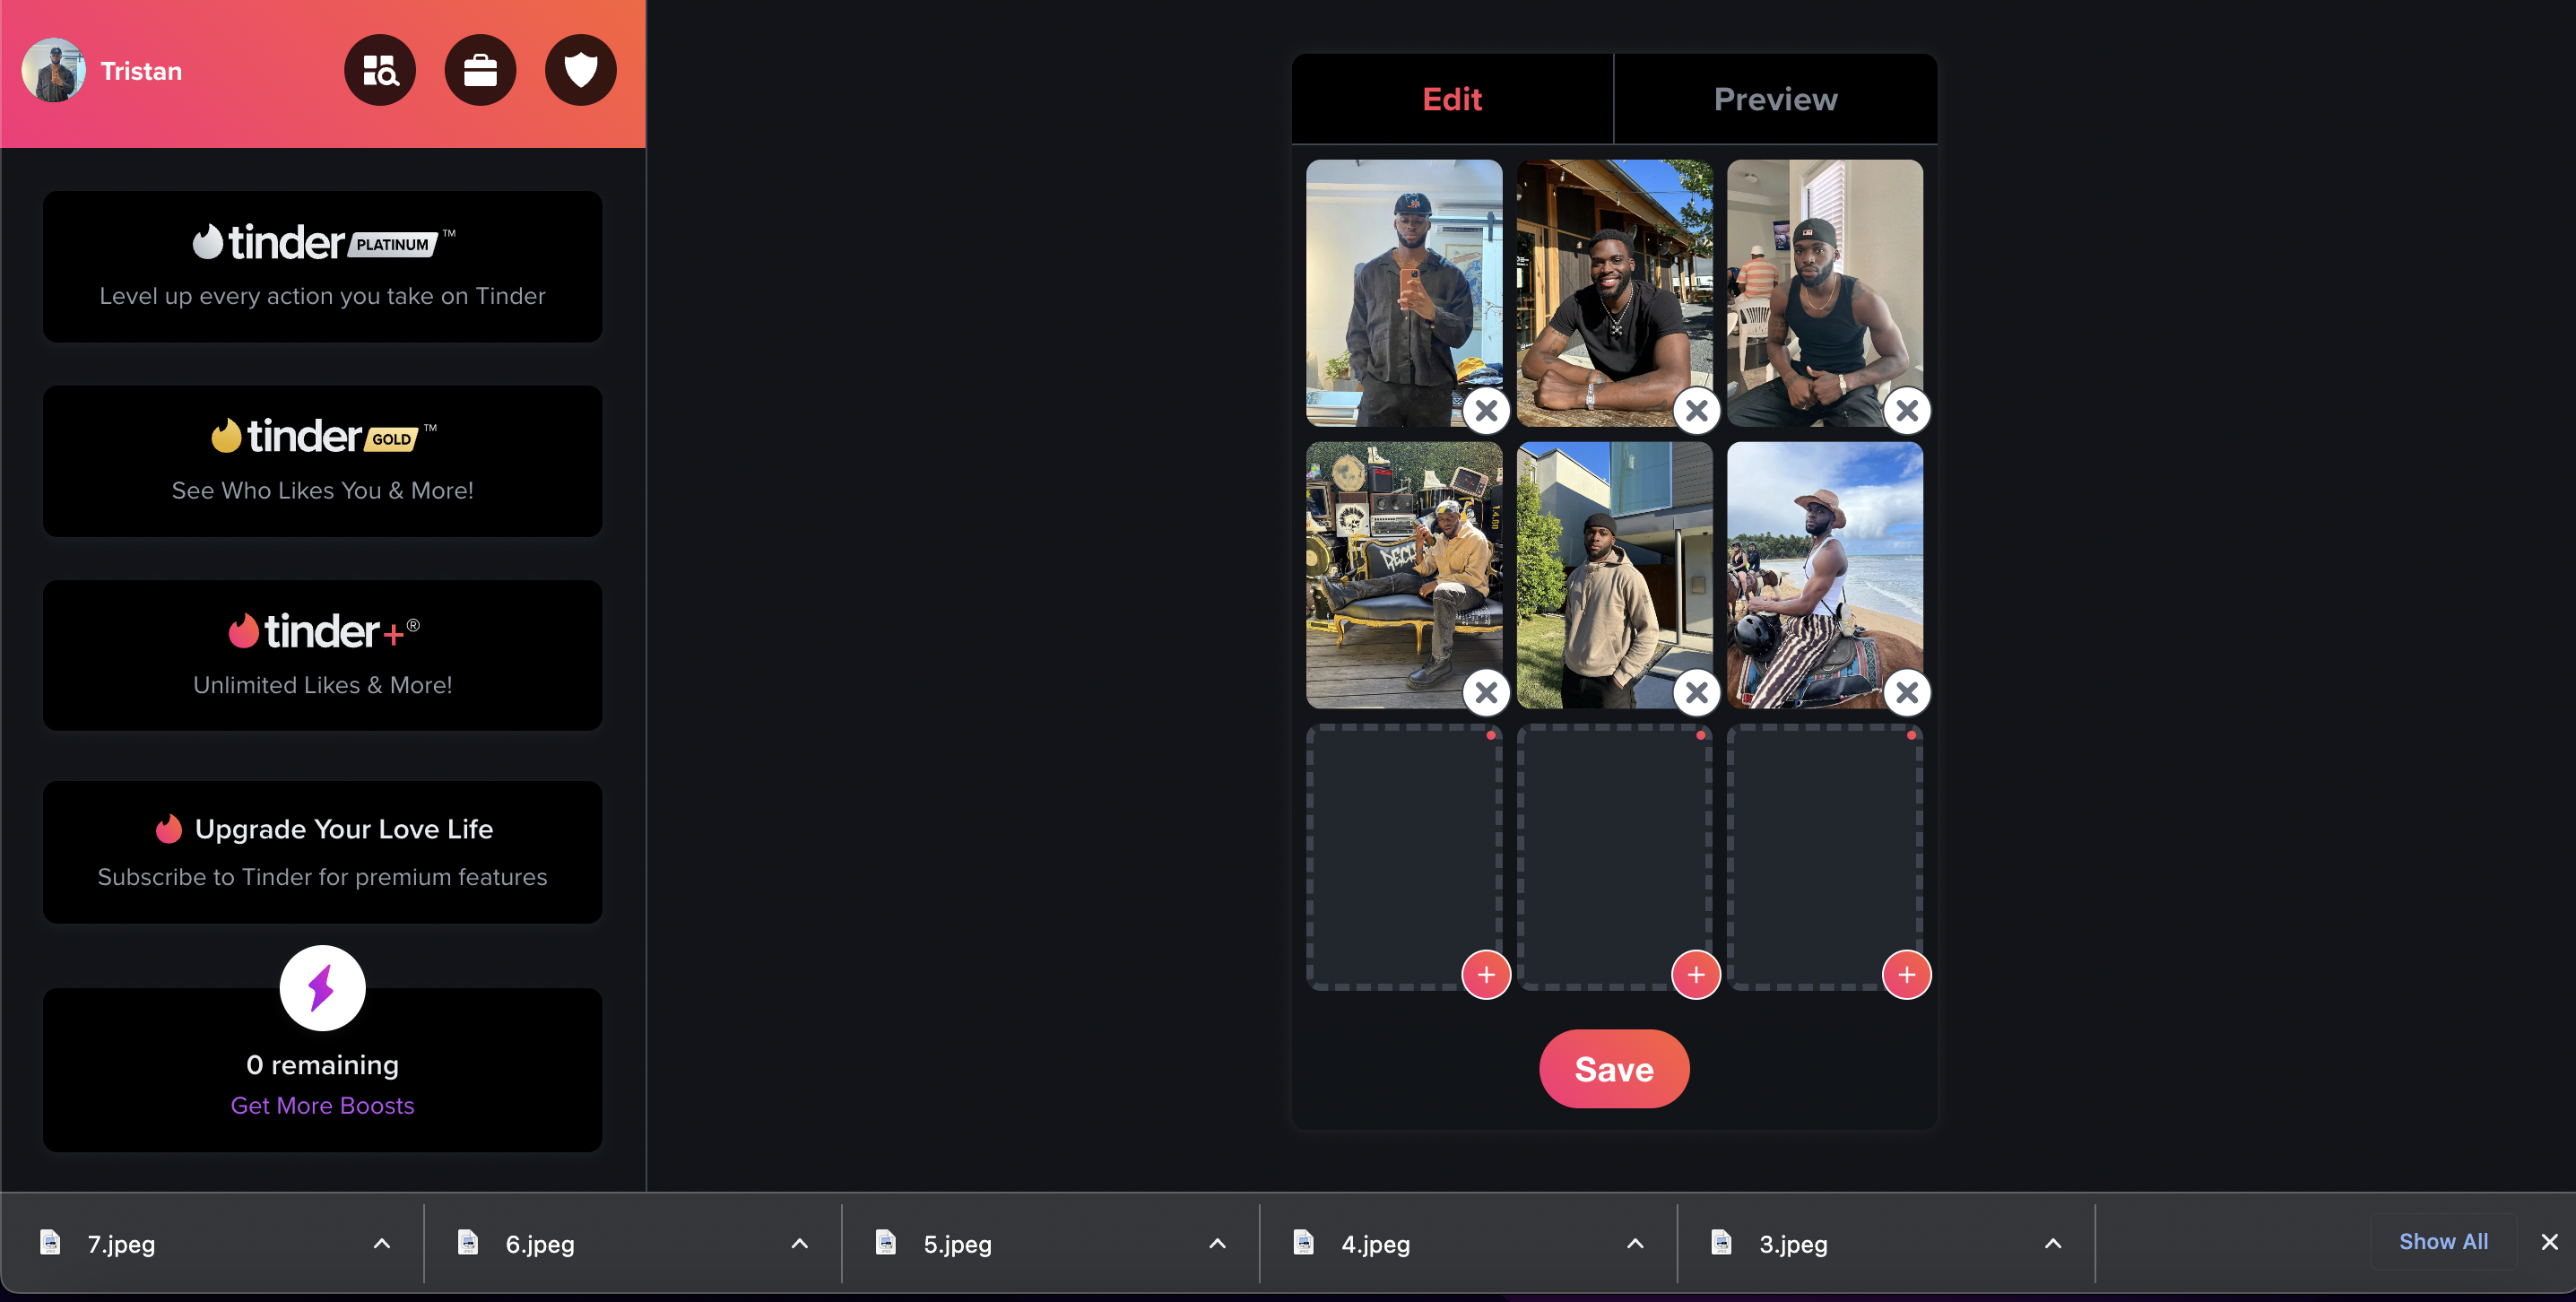The height and width of the screenshot is (1302, 2576).
Task: Expand options chevron for 7.jpeg download
Action: tap(382, 1243)
